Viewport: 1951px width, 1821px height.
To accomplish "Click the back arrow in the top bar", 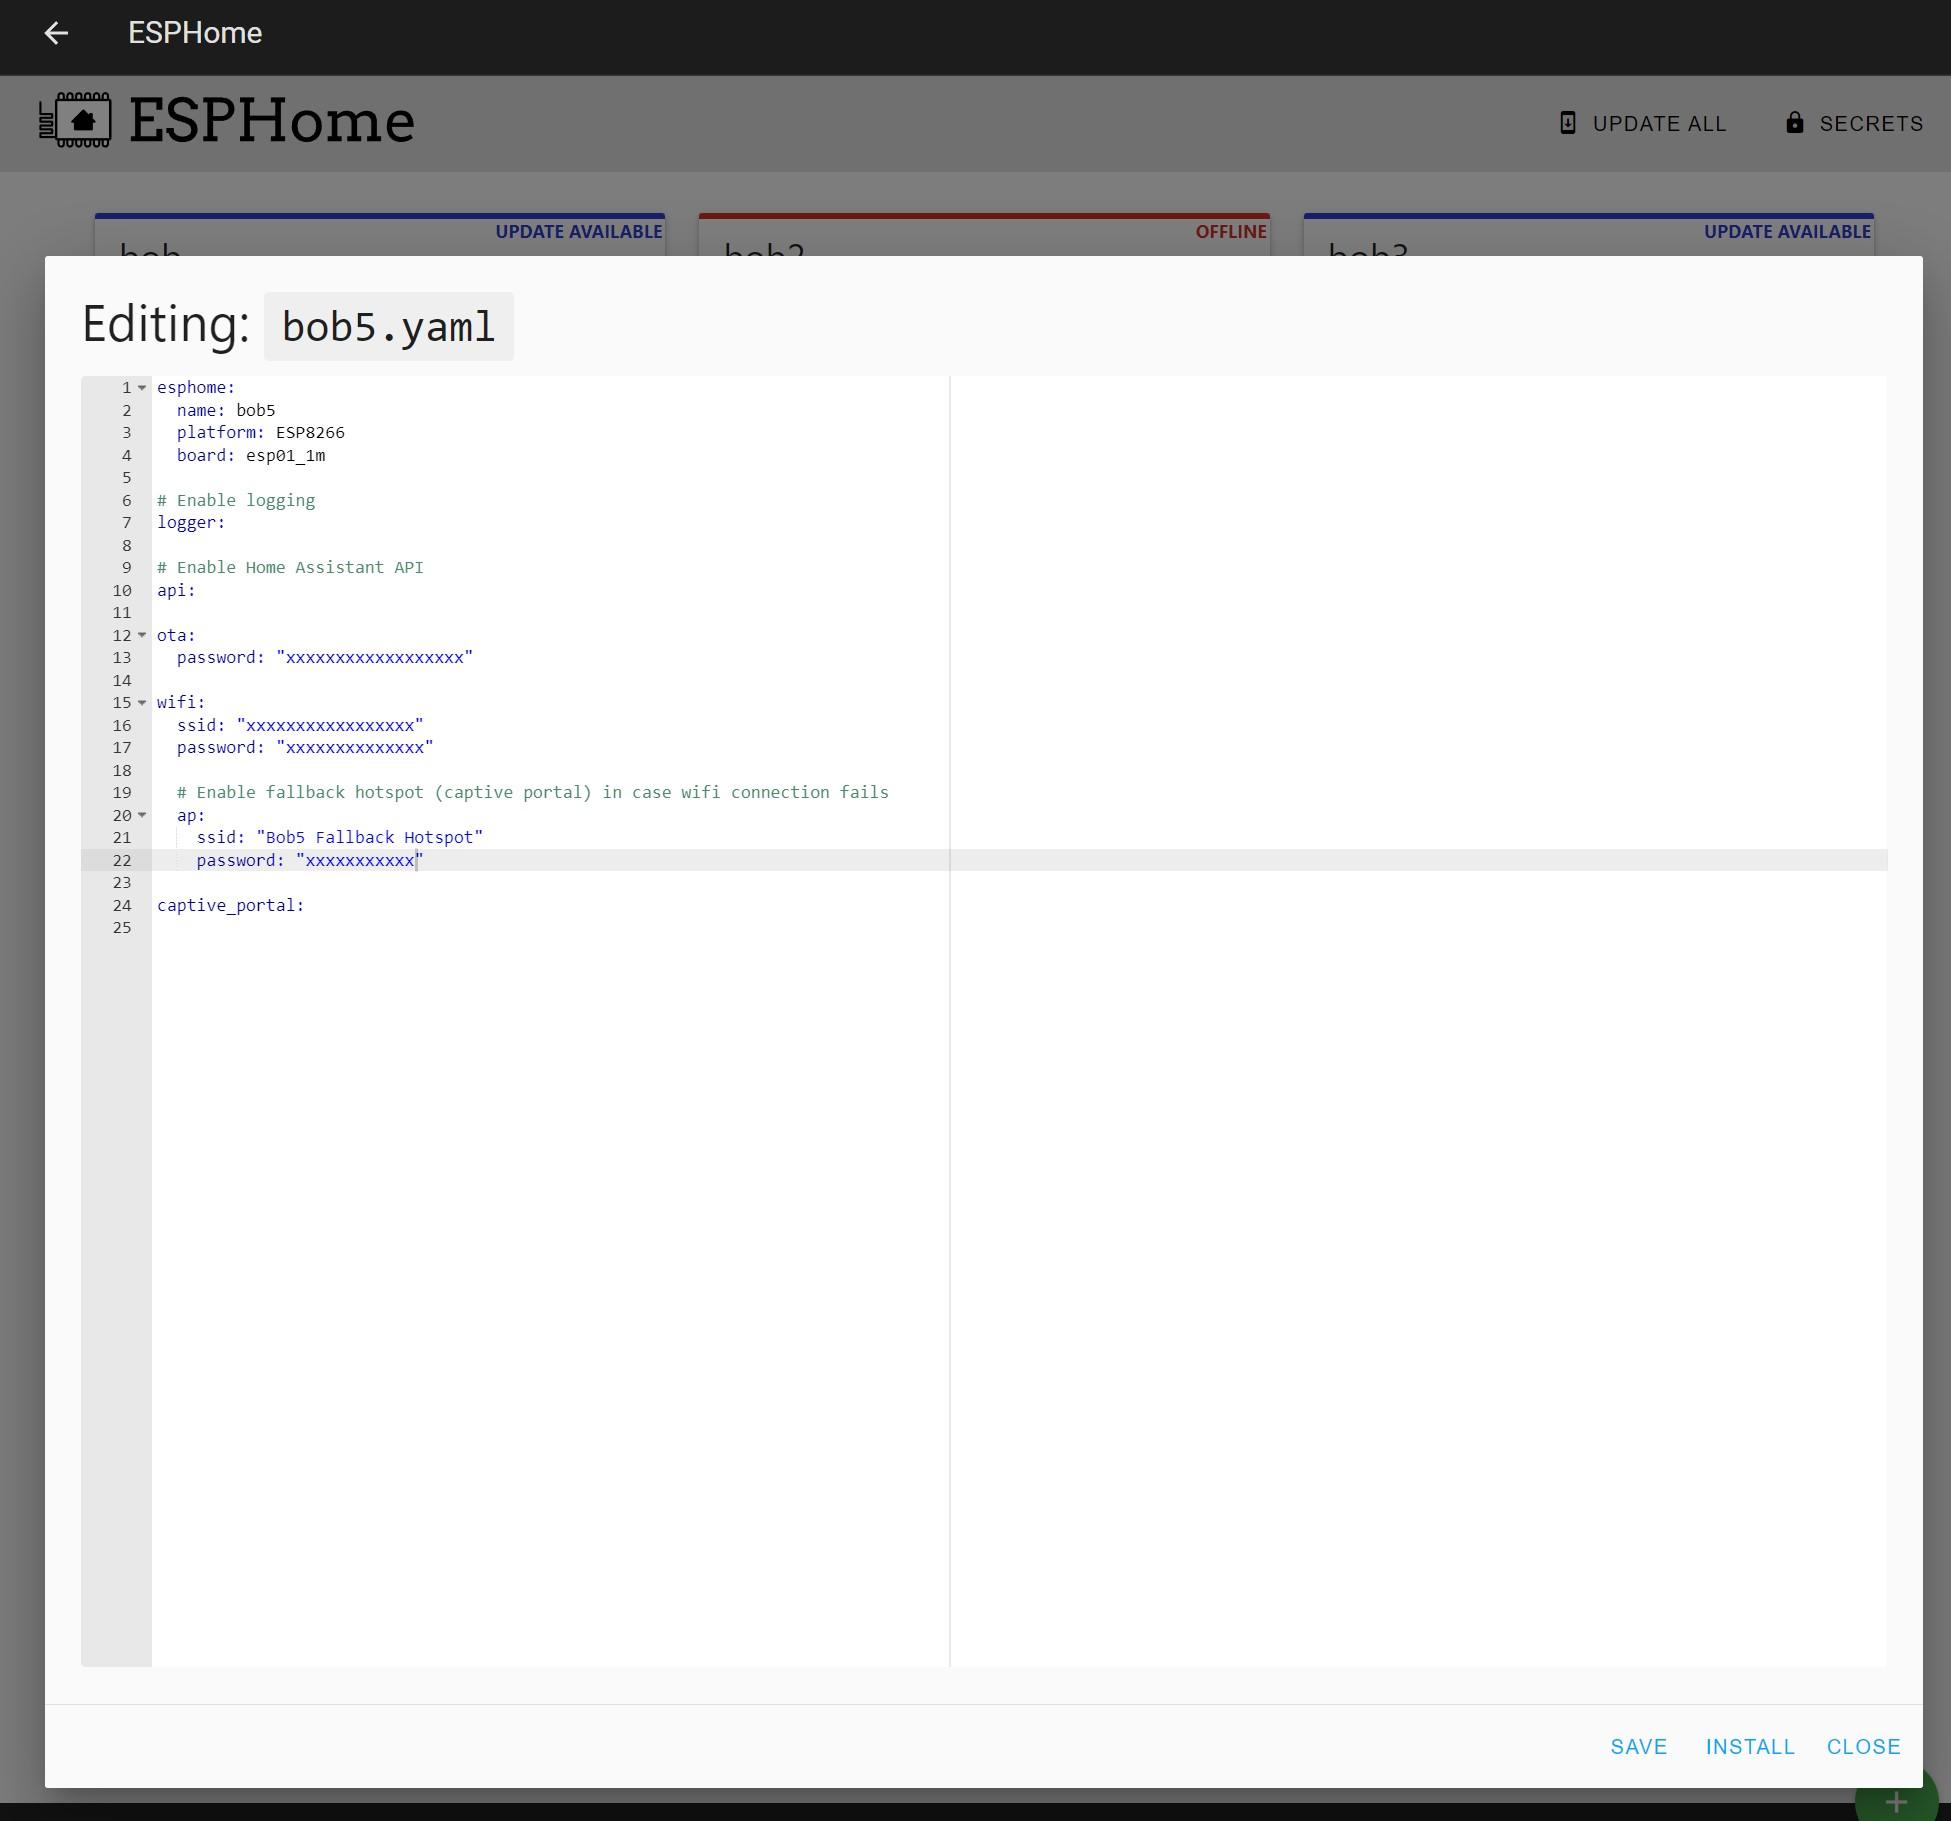I will point(57,33).
